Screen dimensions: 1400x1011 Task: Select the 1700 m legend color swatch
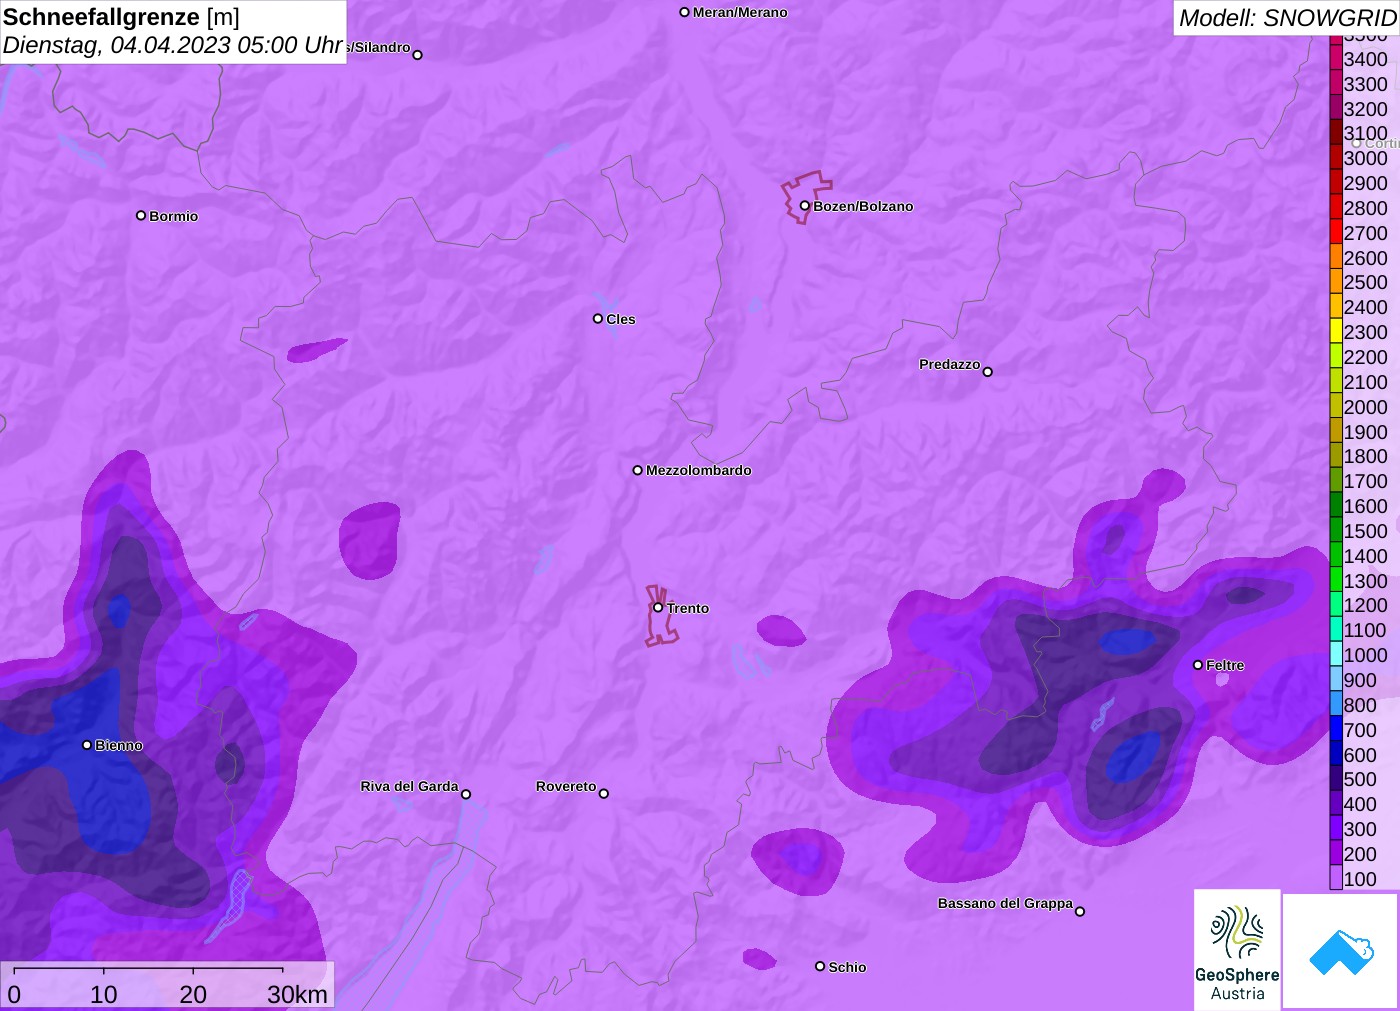pos(1336,481)
